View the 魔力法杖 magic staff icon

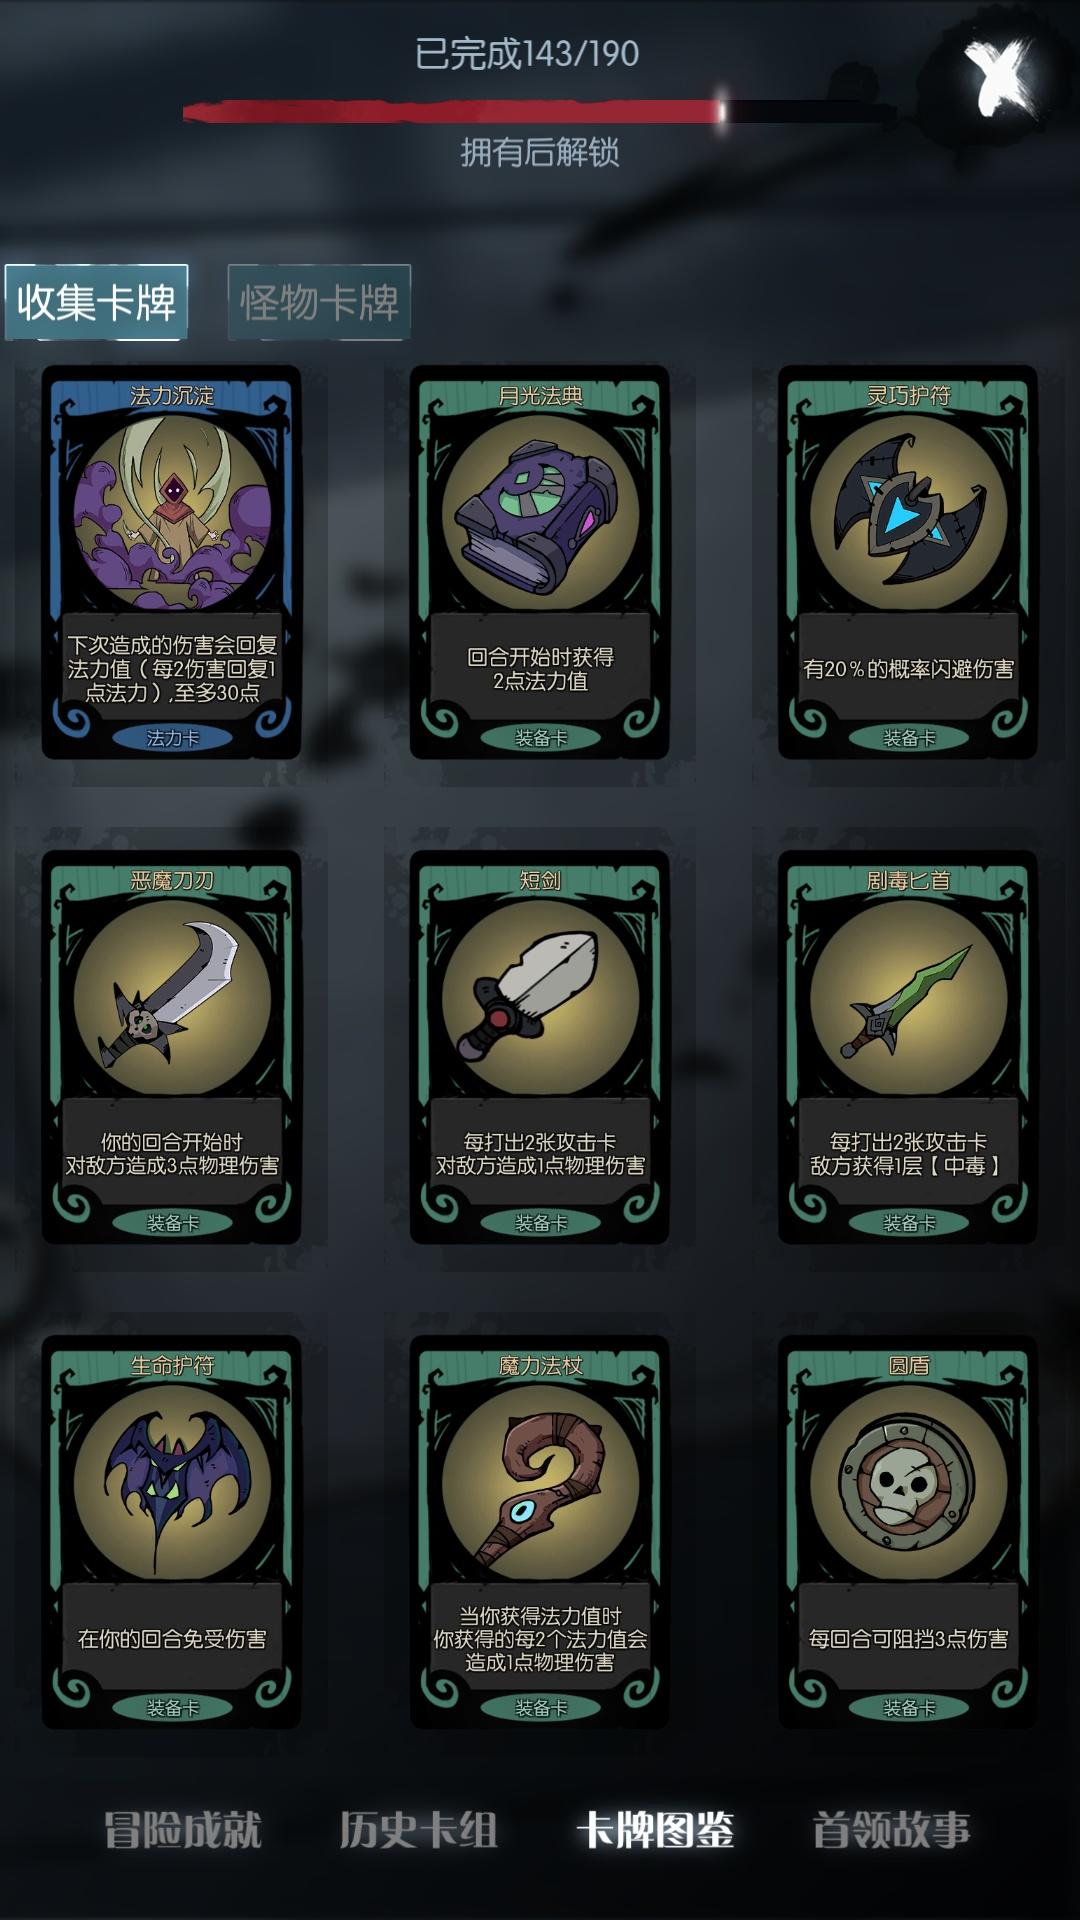click(540, 1482)
